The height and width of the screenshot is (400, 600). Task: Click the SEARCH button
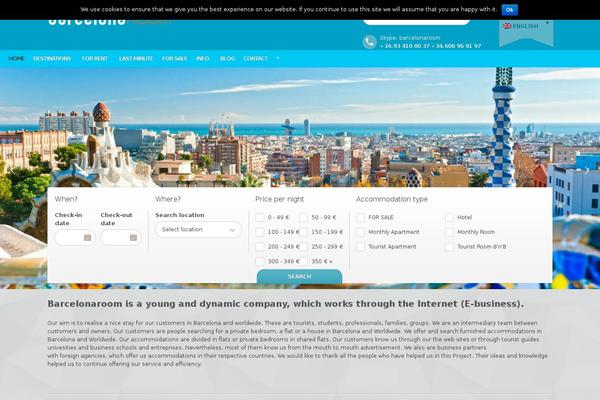tap(300, 276)
